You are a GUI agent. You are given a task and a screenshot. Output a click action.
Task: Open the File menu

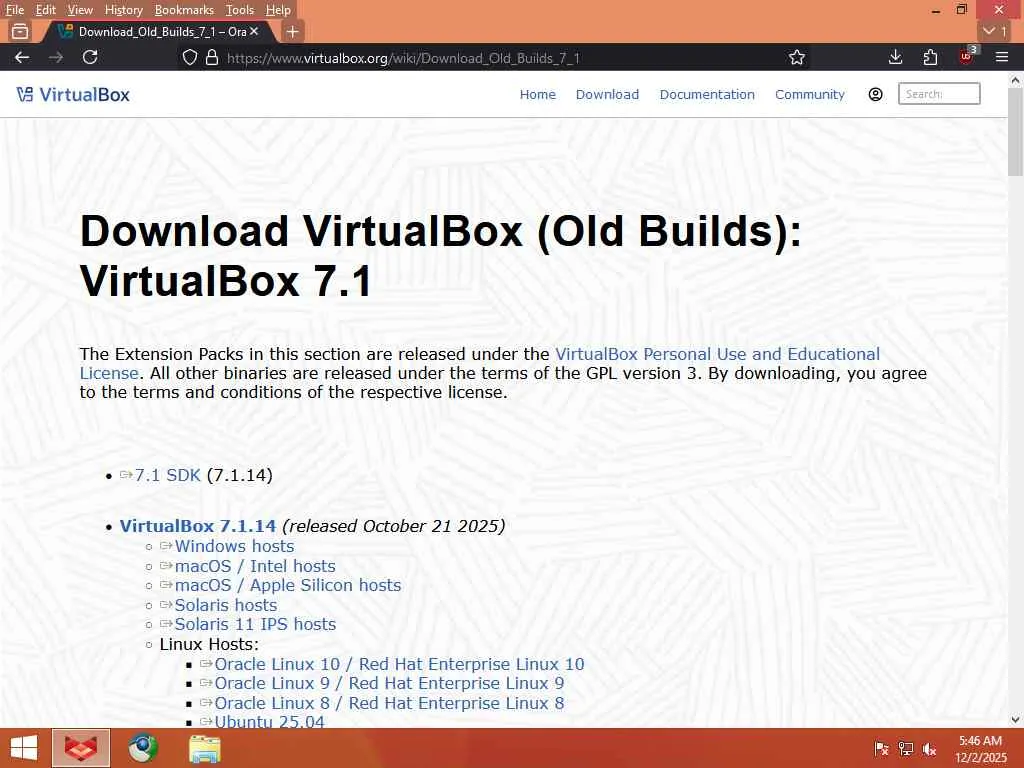pyautogui.click(x=14, y=10)
